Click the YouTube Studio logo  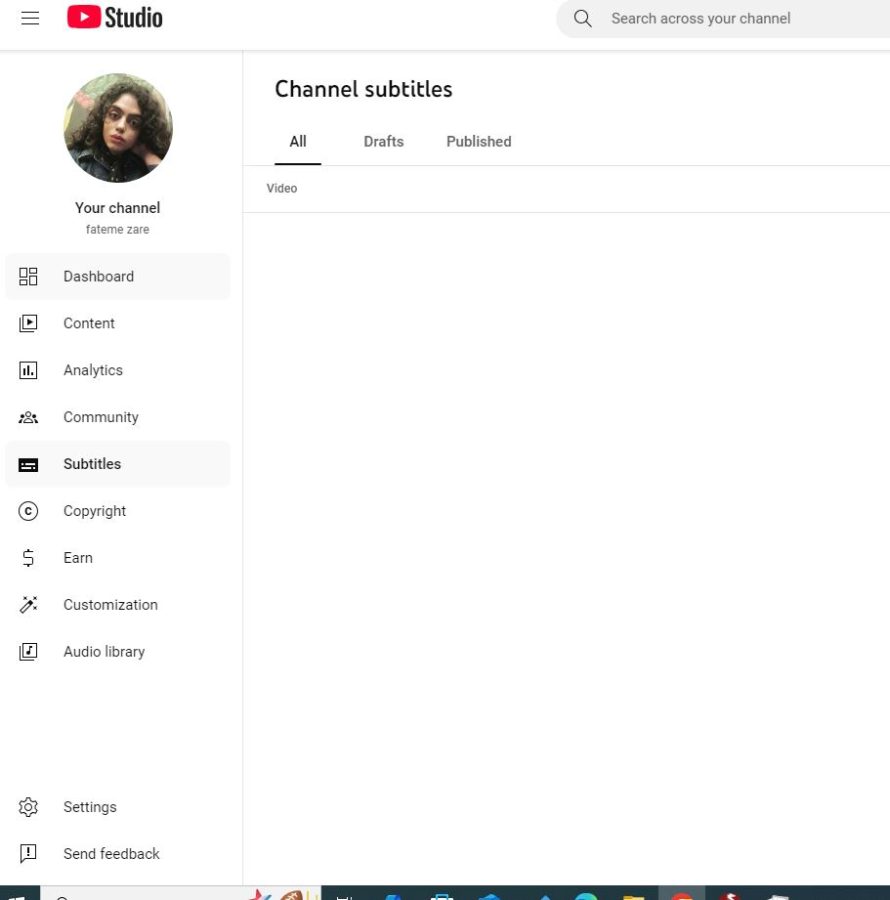(115, 17)
